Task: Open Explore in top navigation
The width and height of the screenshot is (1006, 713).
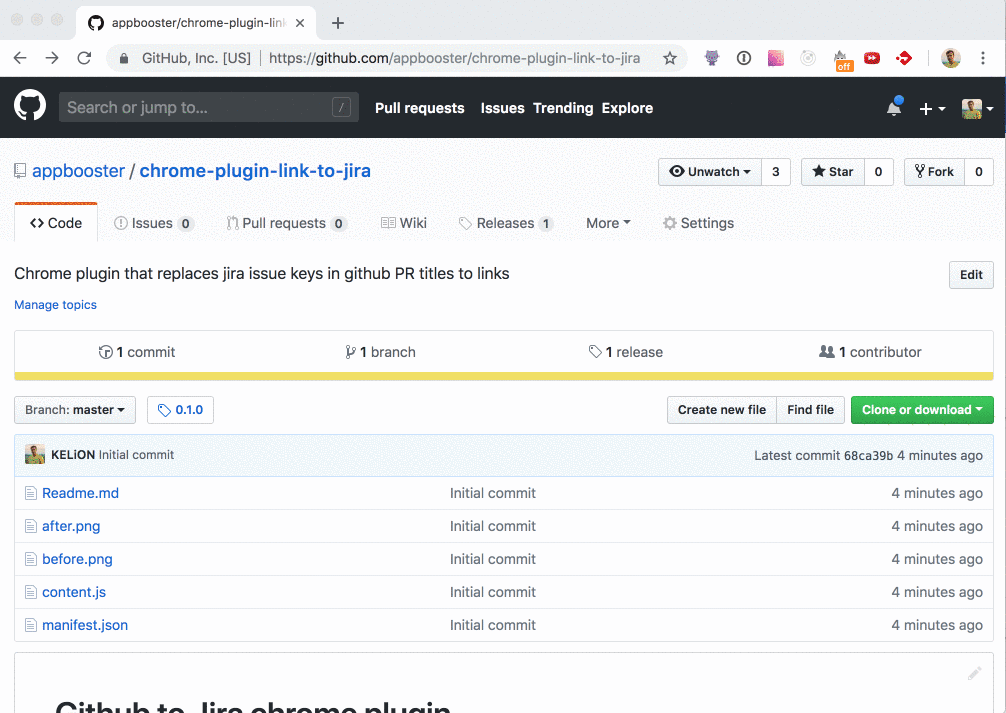Action: pos(627,108)
